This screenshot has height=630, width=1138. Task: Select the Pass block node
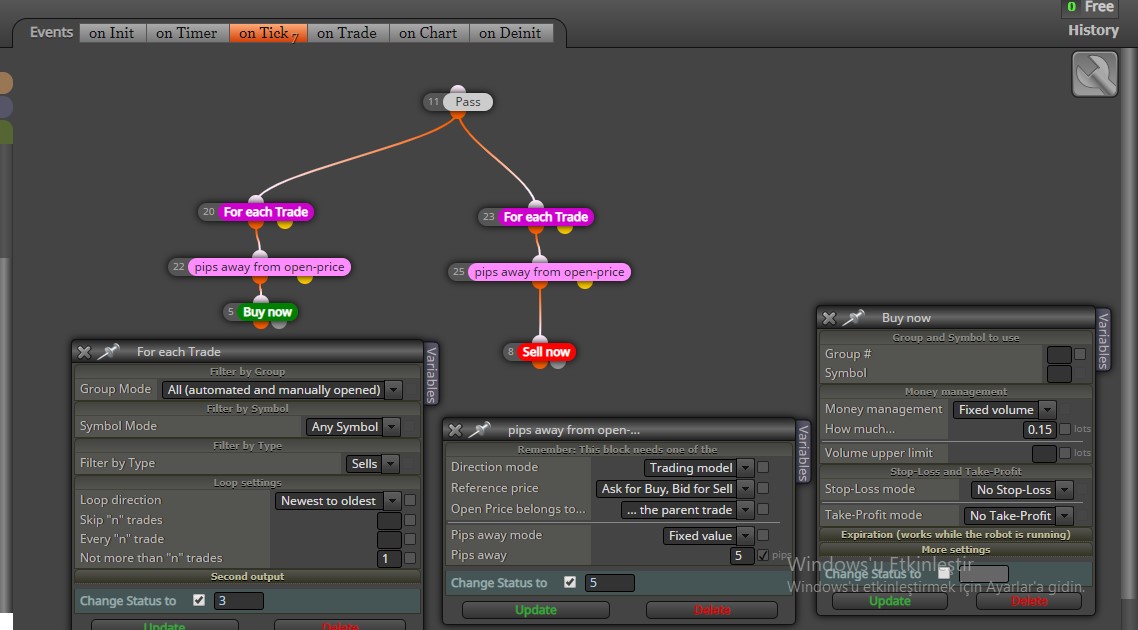(467, 102)
